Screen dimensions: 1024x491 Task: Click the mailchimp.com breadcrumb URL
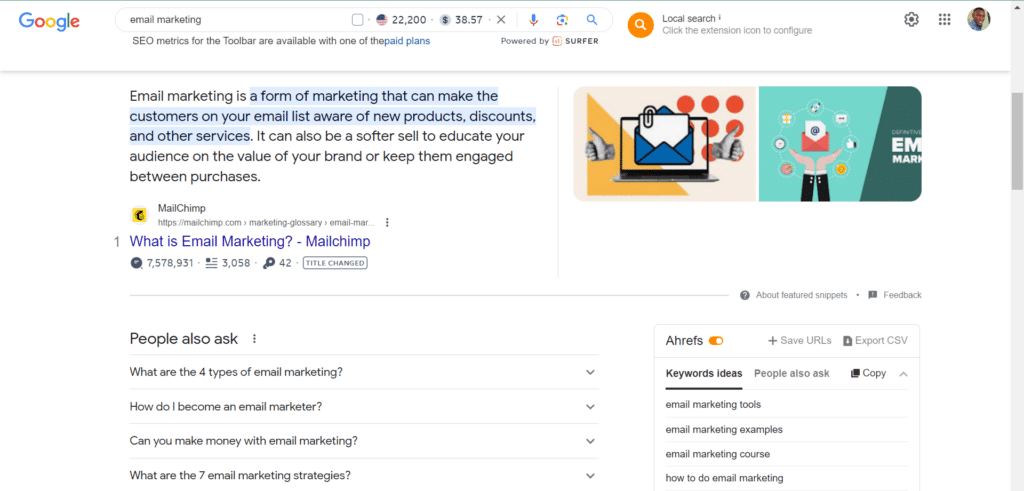268,222
